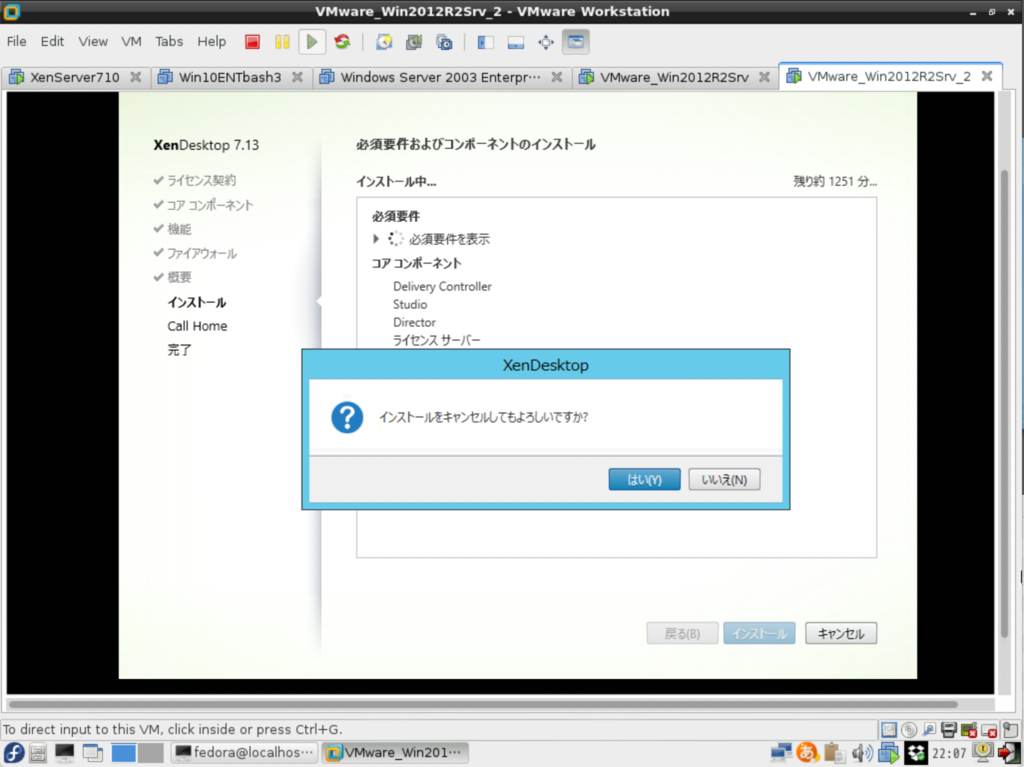
Task: Click the network adapter status icon
Action: tap(929, 729)
